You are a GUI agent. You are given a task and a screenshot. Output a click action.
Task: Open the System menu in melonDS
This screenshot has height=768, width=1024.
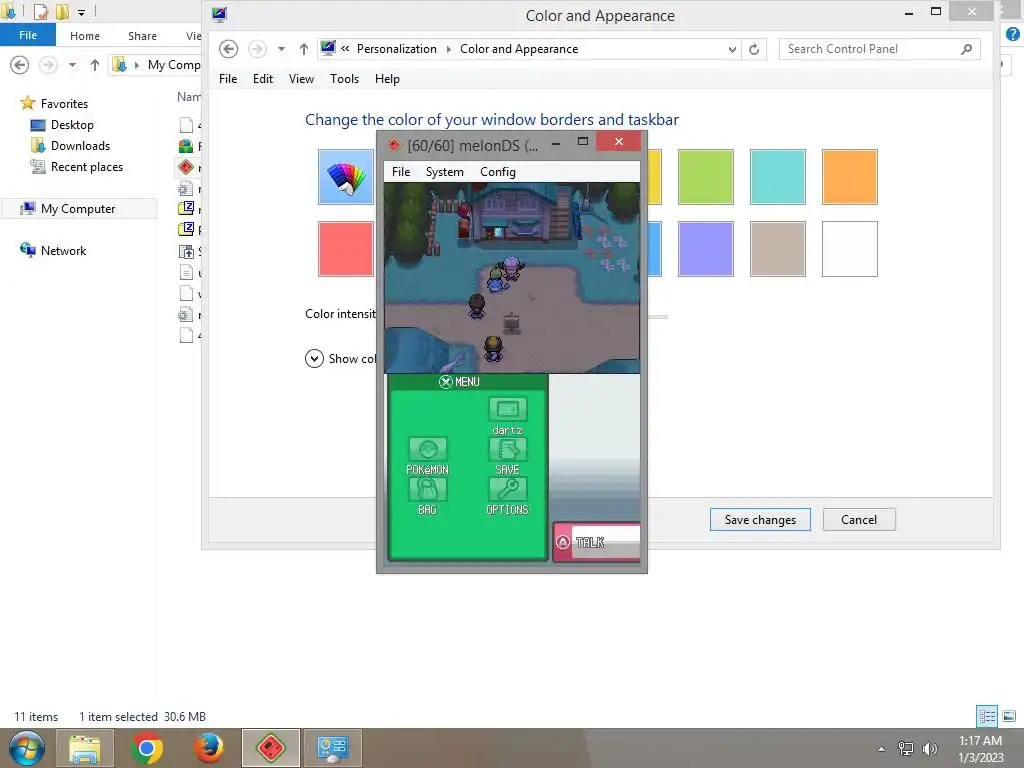pyautogui.click(x=445, y=172)
